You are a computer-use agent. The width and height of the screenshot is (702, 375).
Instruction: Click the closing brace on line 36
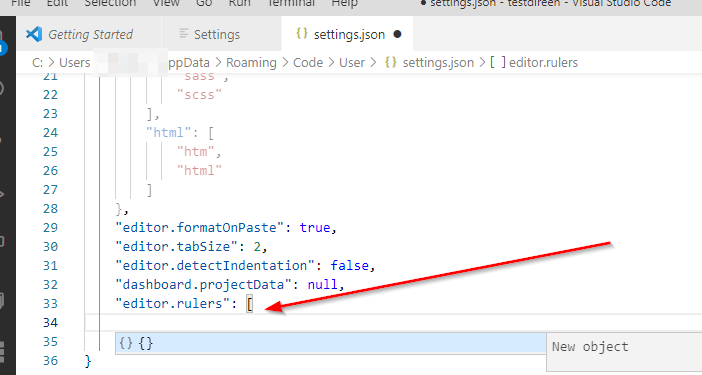(x=88, y=361)
